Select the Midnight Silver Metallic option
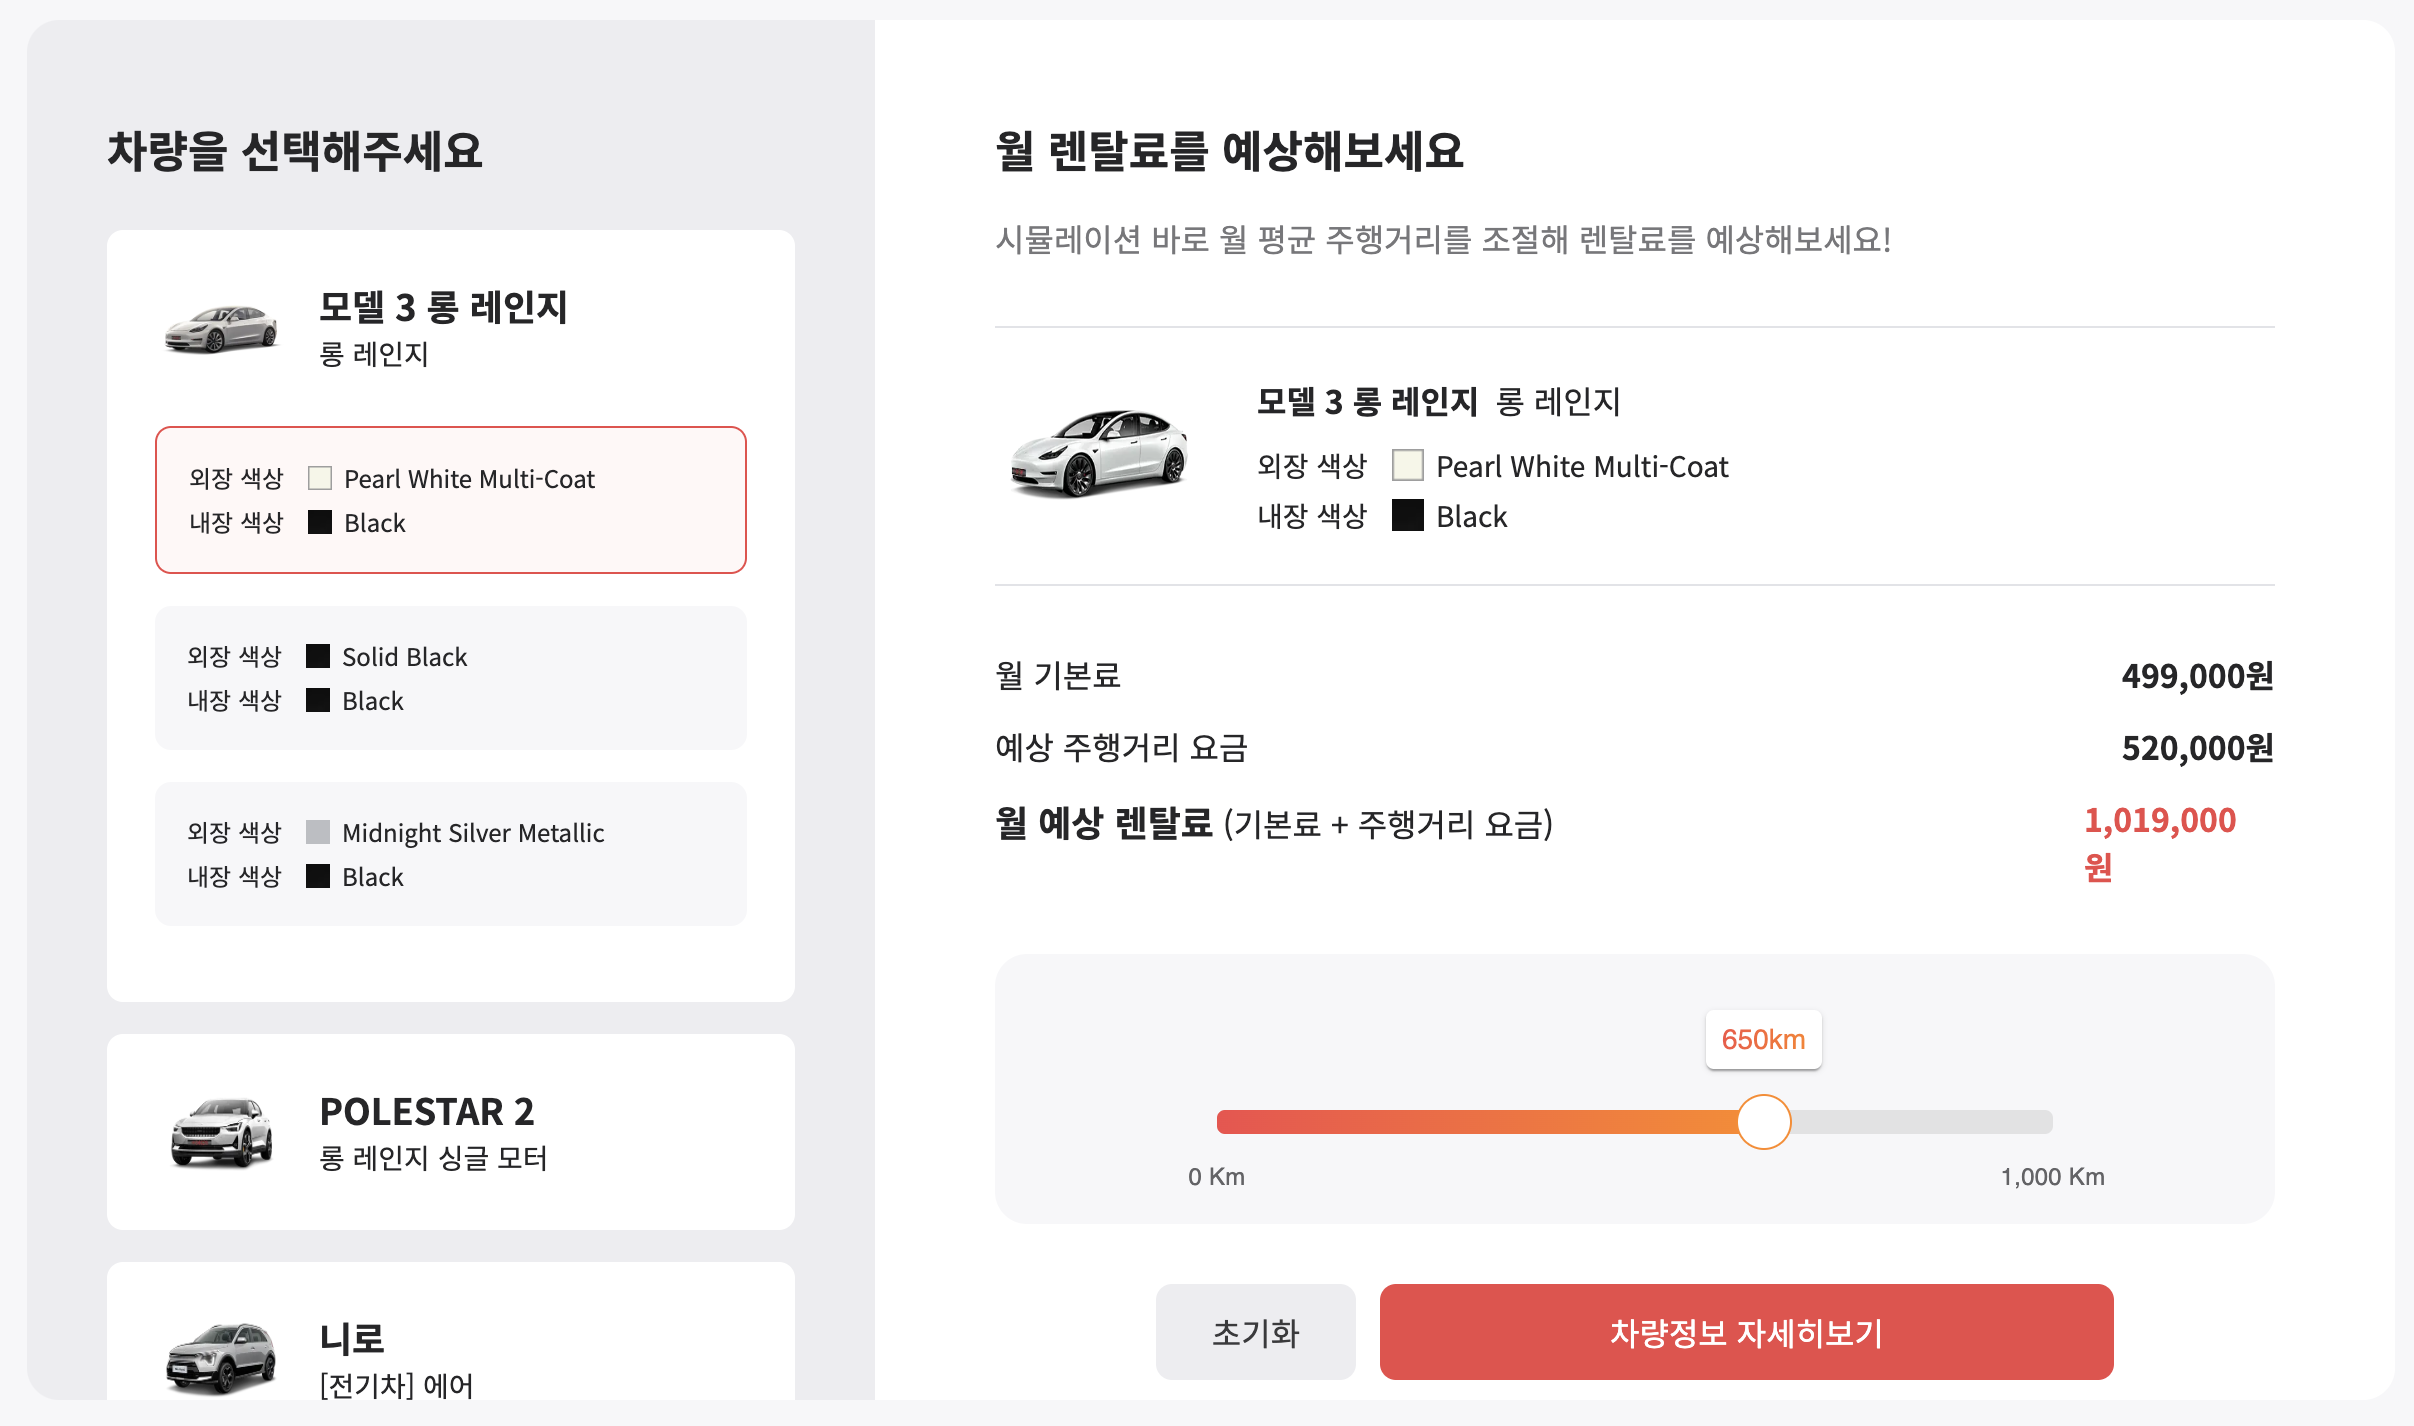Image resolution: width=2414 pixels, height=1426 pixels. pos(451,854)
